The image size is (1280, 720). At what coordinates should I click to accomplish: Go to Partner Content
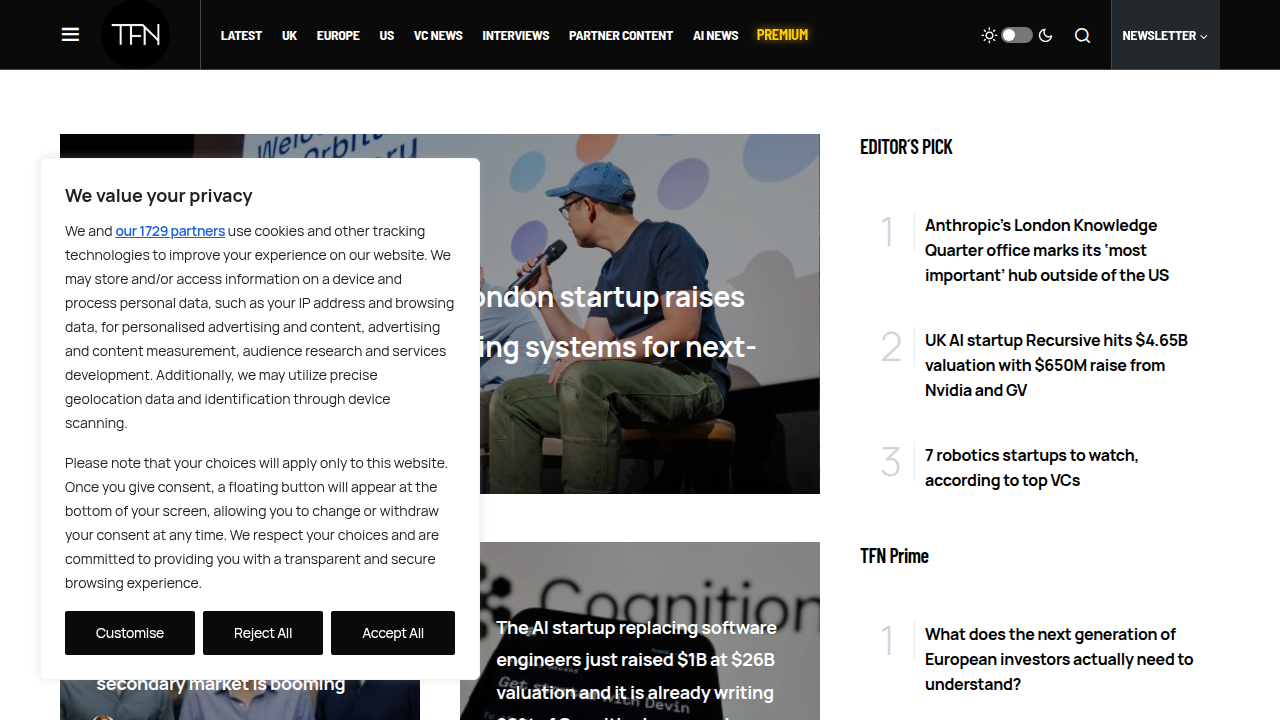[x=621, y=35]
